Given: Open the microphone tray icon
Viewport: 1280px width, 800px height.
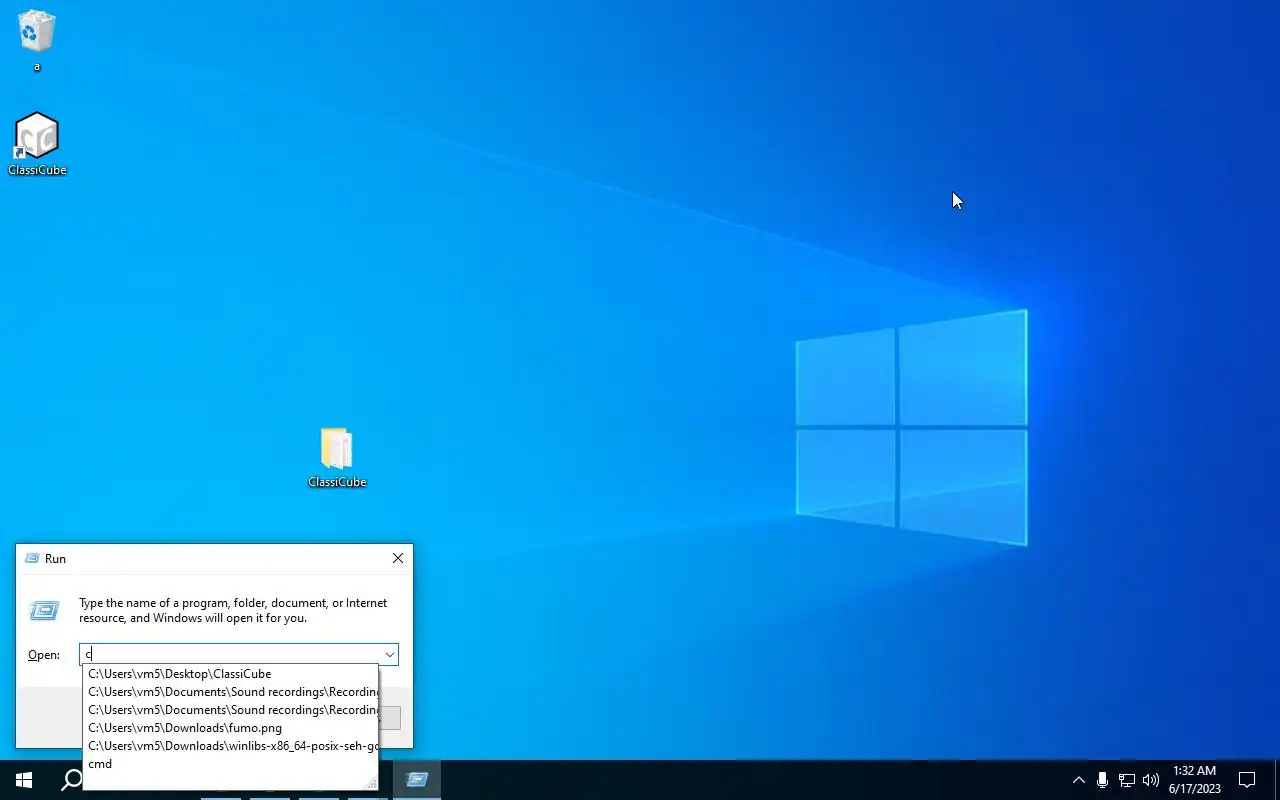Looking at the screenshot, I should 1102,780.
